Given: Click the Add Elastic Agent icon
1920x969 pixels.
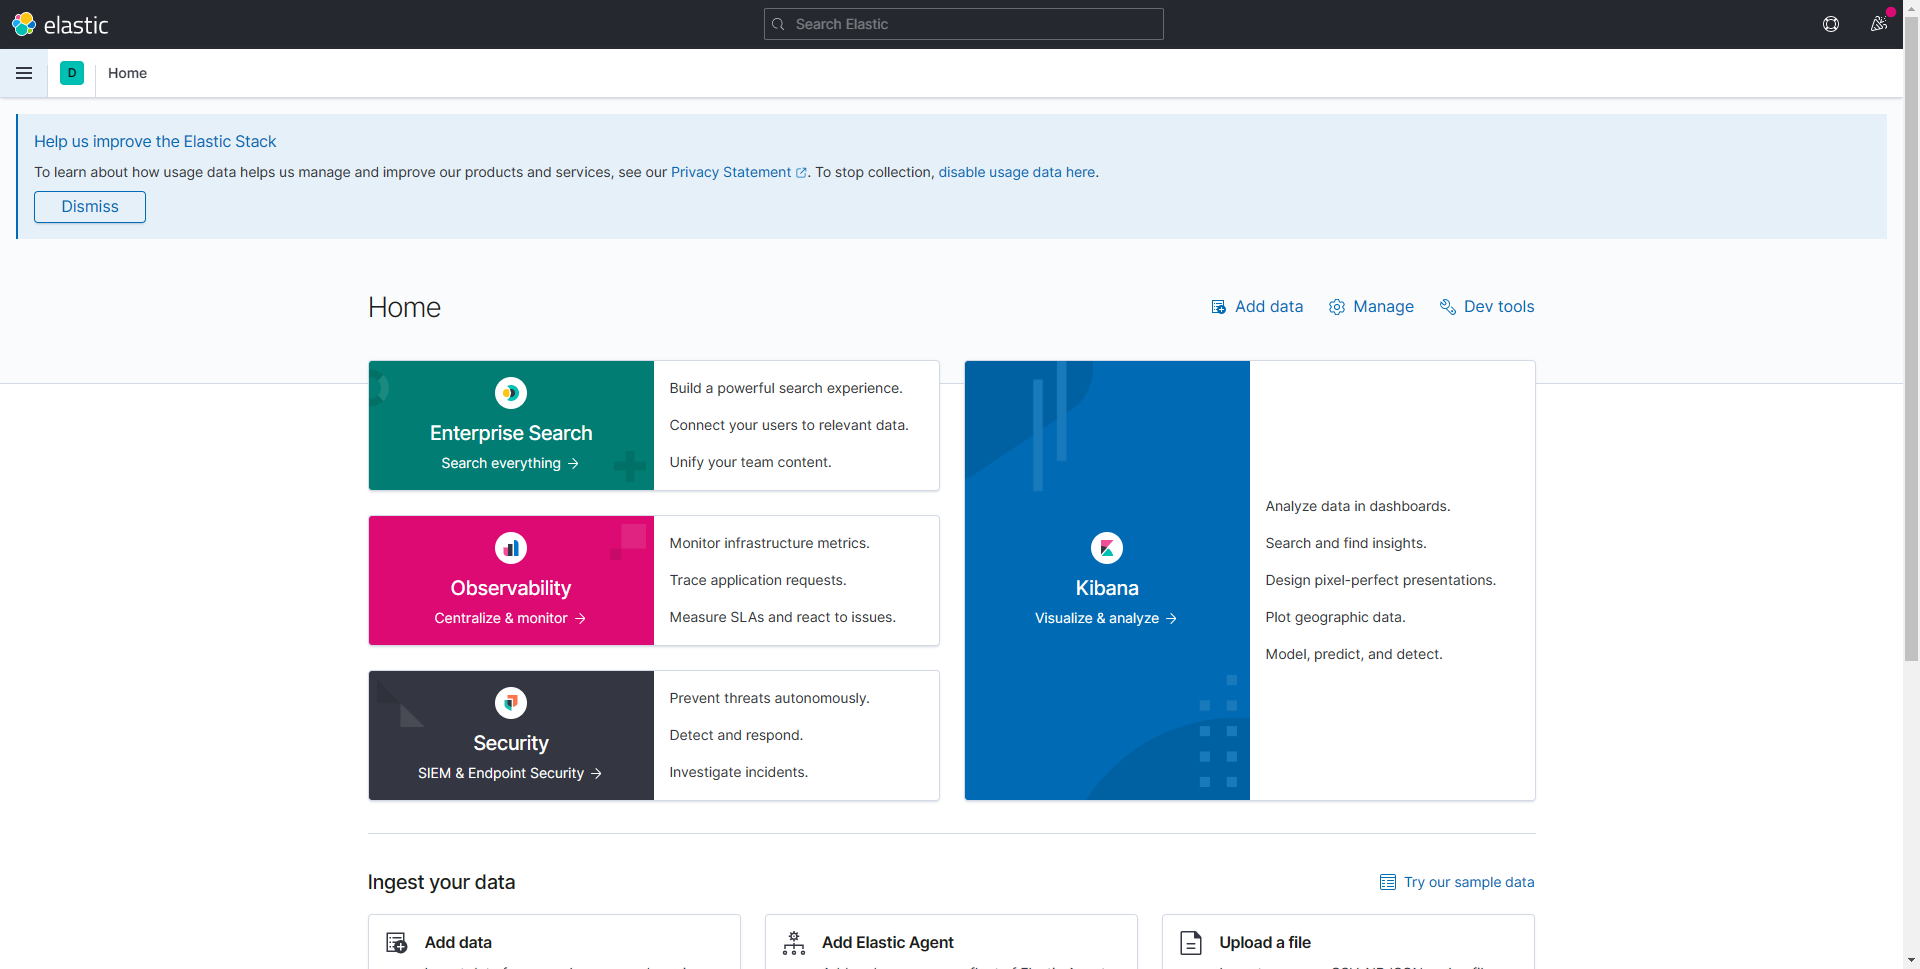Looking at the screenshot, I should 794,943.
